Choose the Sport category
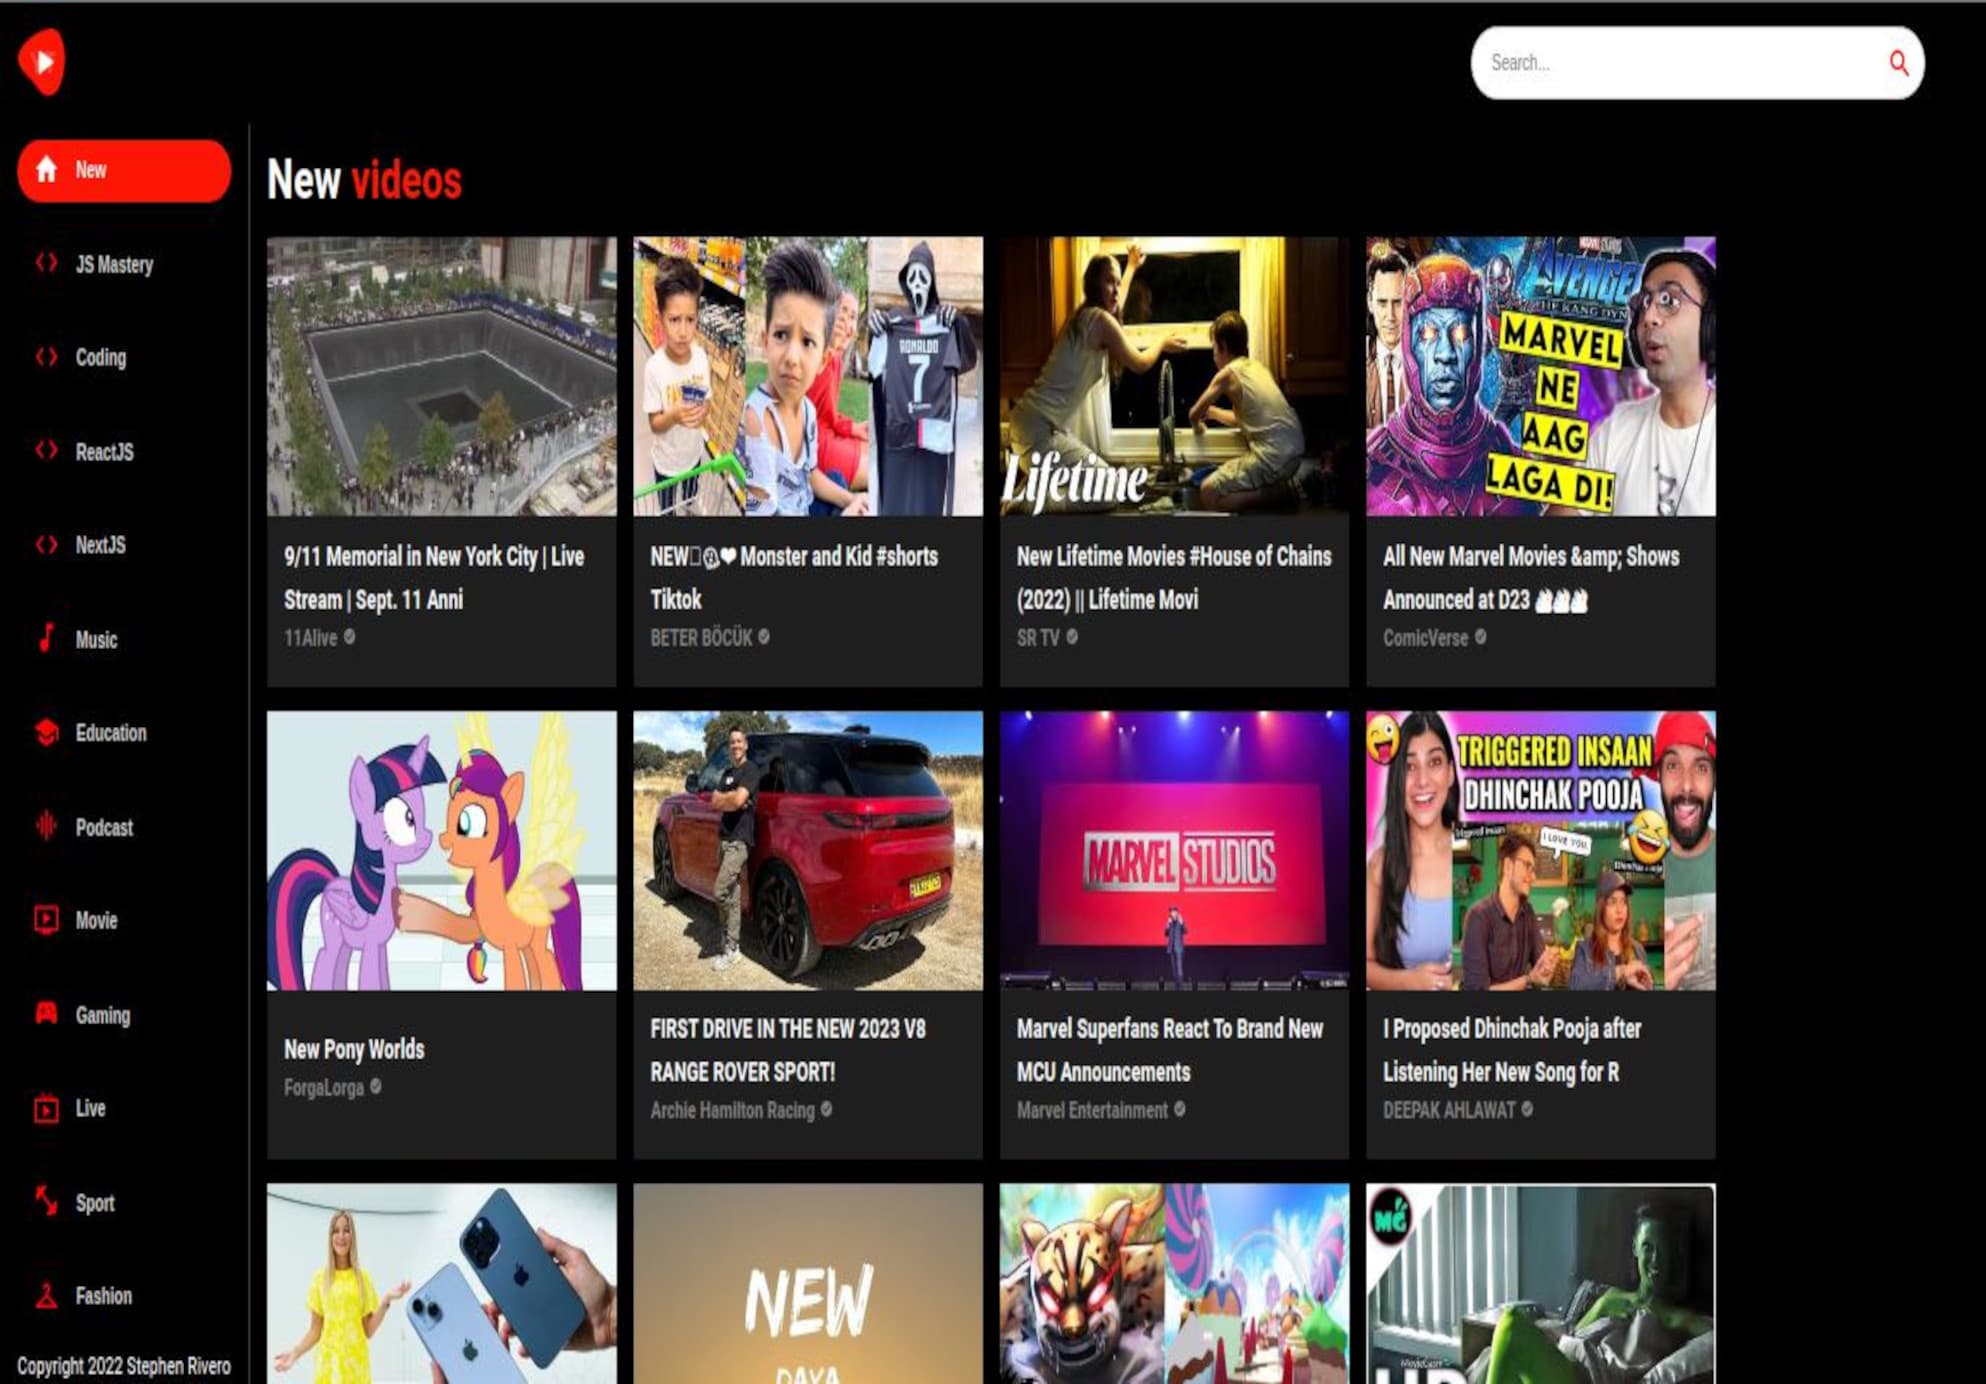The image size is (1986, 1384). point(95,1203)
